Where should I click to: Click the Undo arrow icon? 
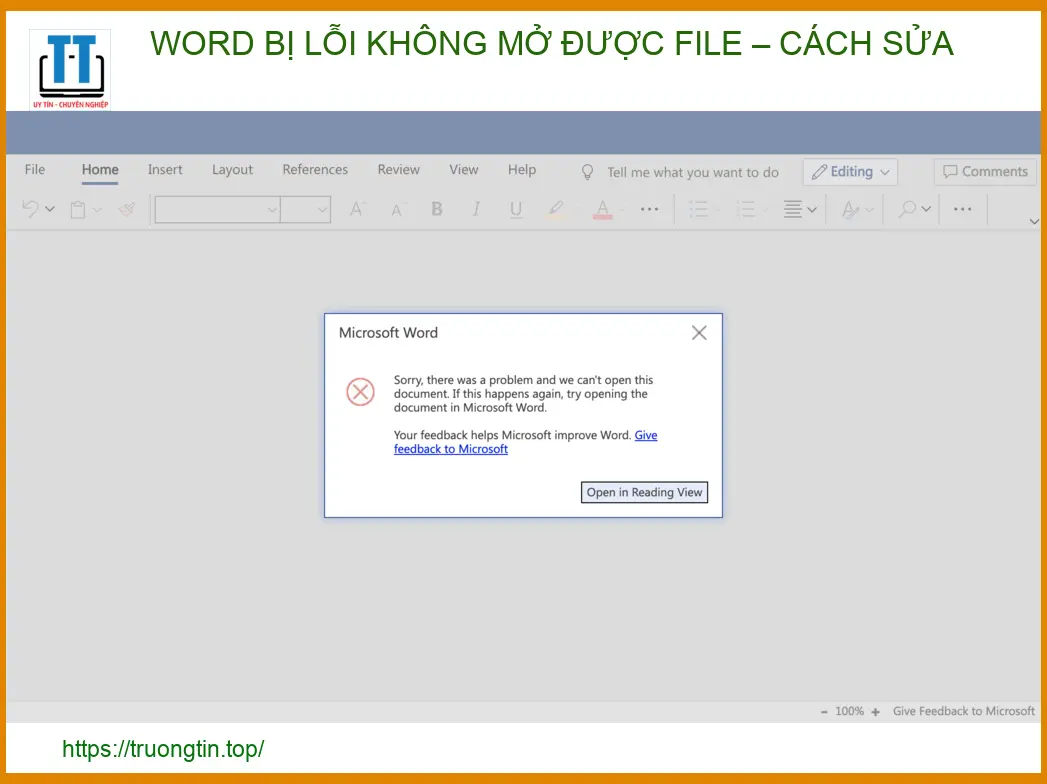31,209
